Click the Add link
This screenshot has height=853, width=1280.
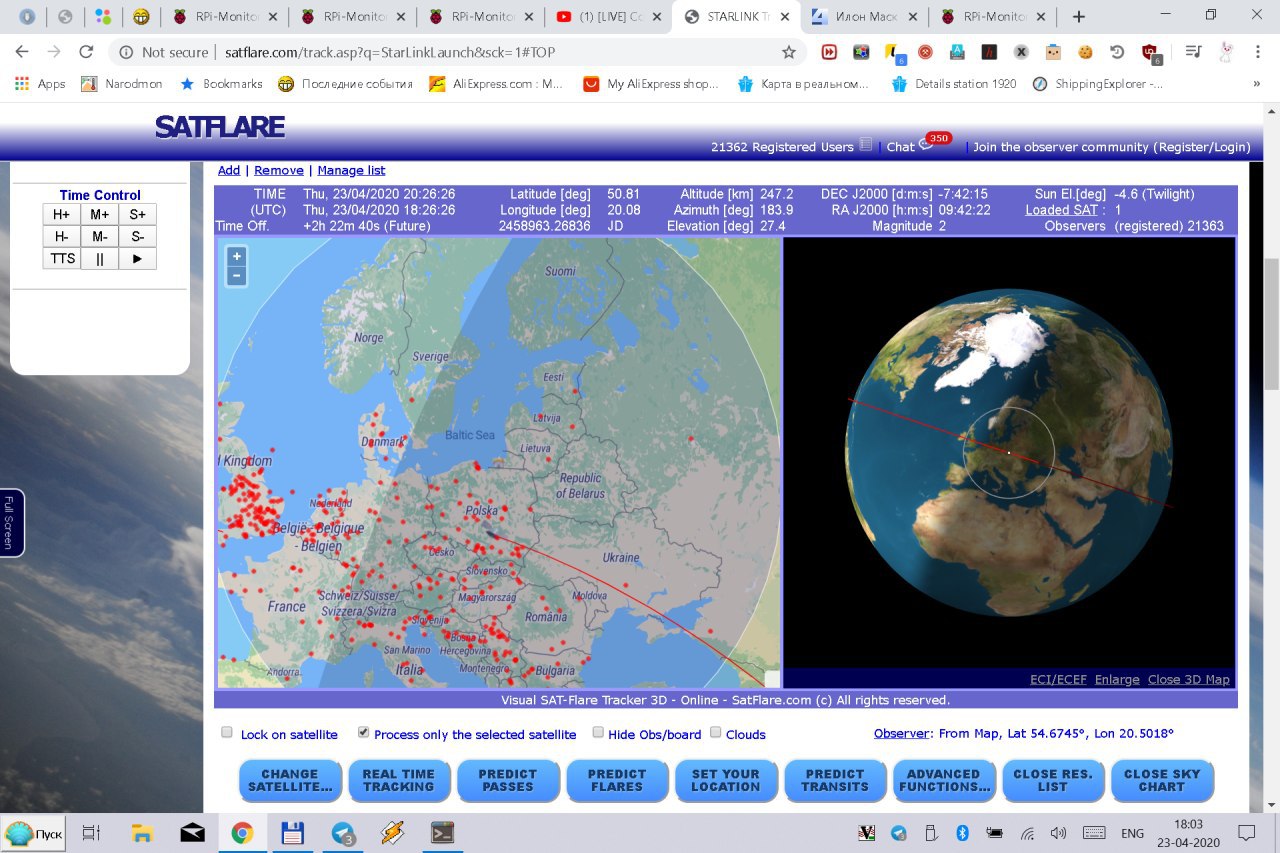point(229,170)
